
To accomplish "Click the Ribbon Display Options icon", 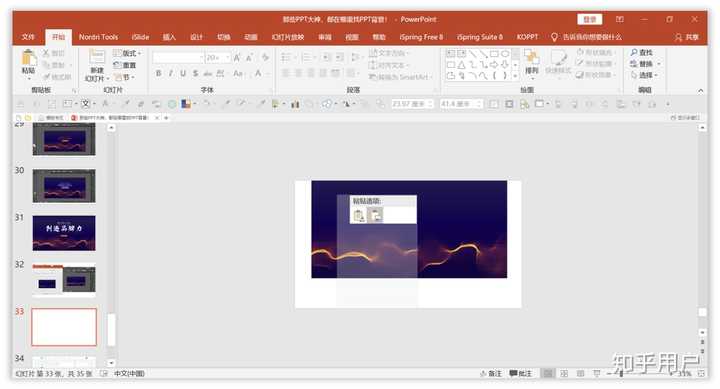I will (619, 19).
